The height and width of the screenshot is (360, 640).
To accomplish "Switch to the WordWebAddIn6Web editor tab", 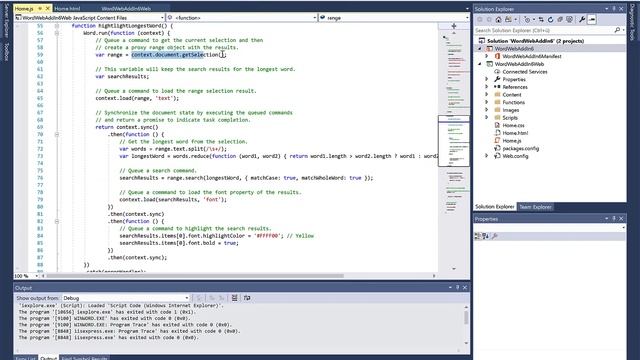I will pyautogui.click(x=126, y=8).
